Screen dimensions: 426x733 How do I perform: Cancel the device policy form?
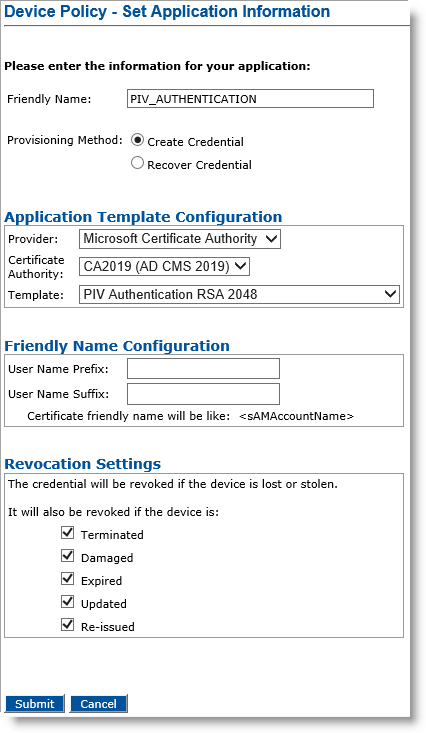coord(98,704)
